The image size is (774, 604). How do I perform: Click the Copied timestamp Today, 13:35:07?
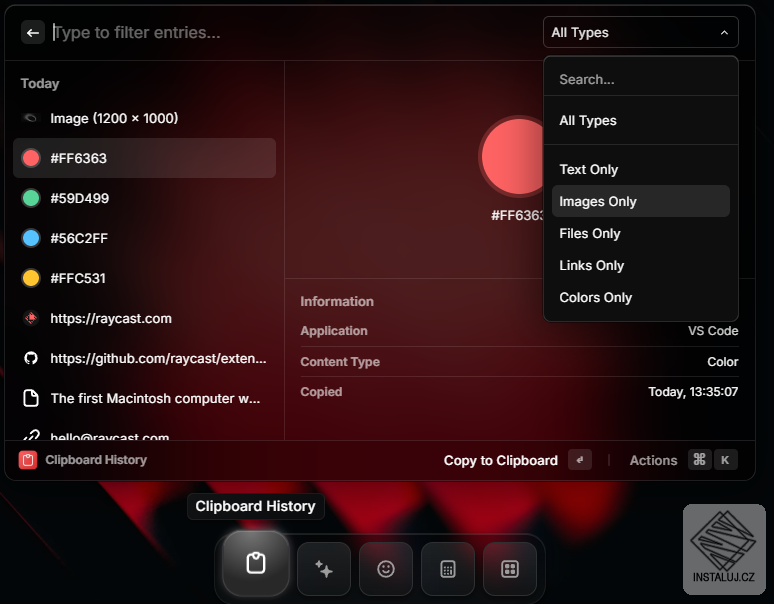pos(693,392)
